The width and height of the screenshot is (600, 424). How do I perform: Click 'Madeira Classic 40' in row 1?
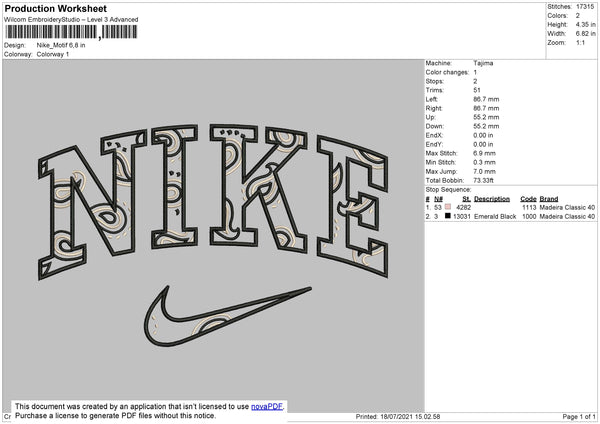coord(567,207)
